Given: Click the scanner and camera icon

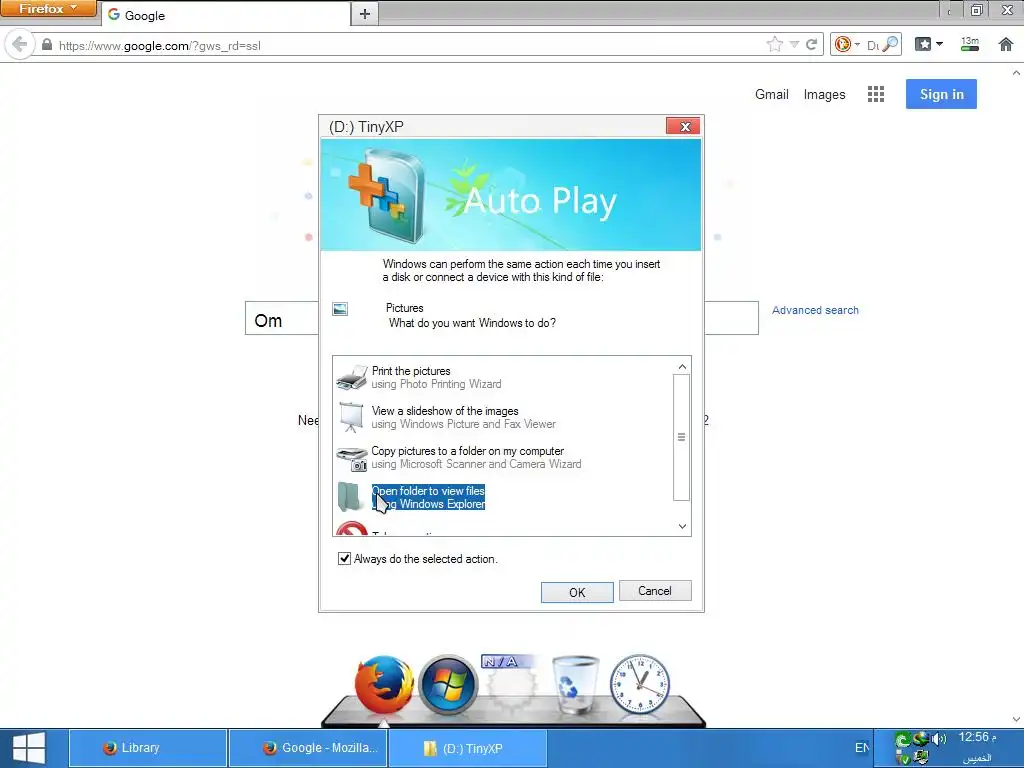Looking at the screenshot, I should [x=351, y=458].
